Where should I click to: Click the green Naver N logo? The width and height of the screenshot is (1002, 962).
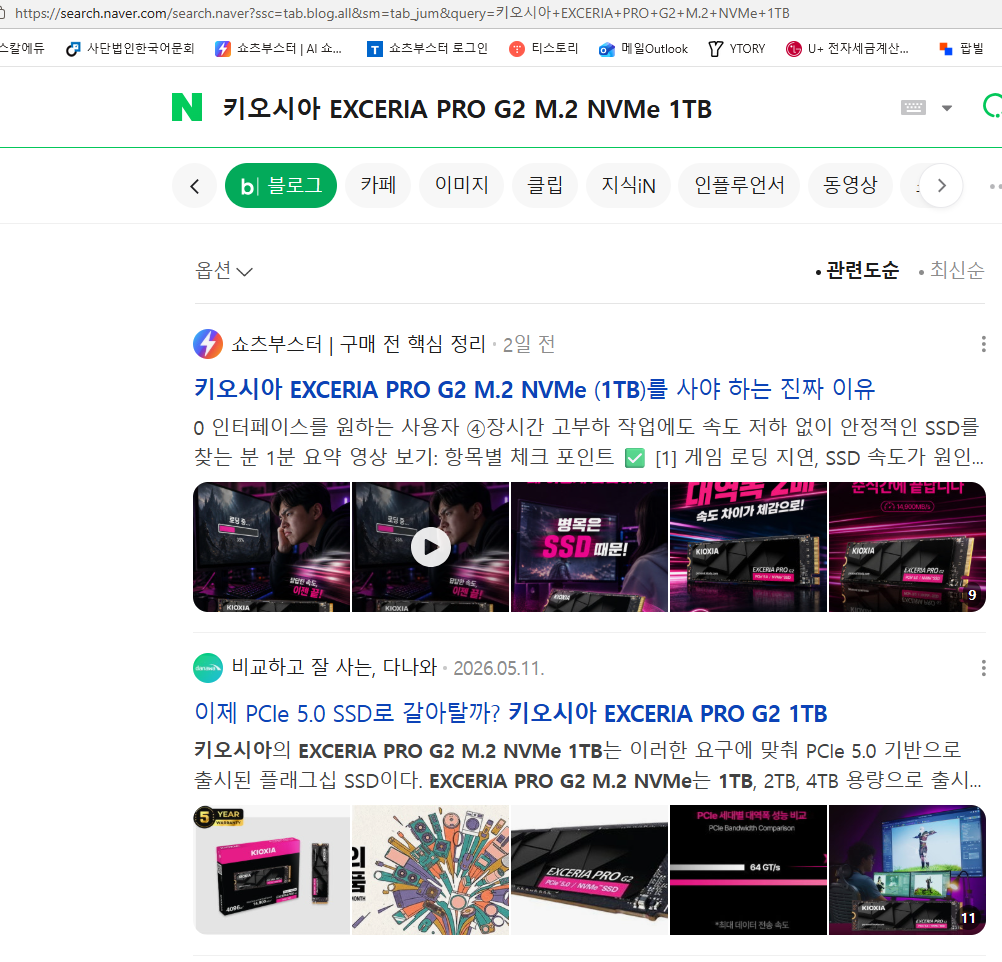(x=187, y=107)
